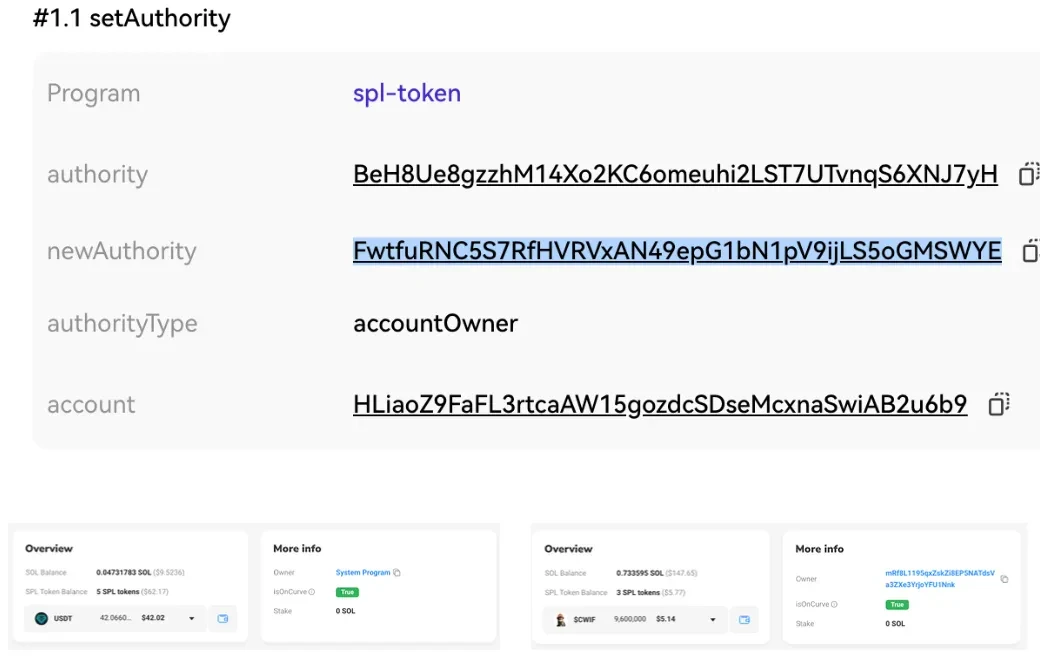Expand the $CWIF token dropdown
This screenshot has width=1040, height=660.
(x=713, y=620)
